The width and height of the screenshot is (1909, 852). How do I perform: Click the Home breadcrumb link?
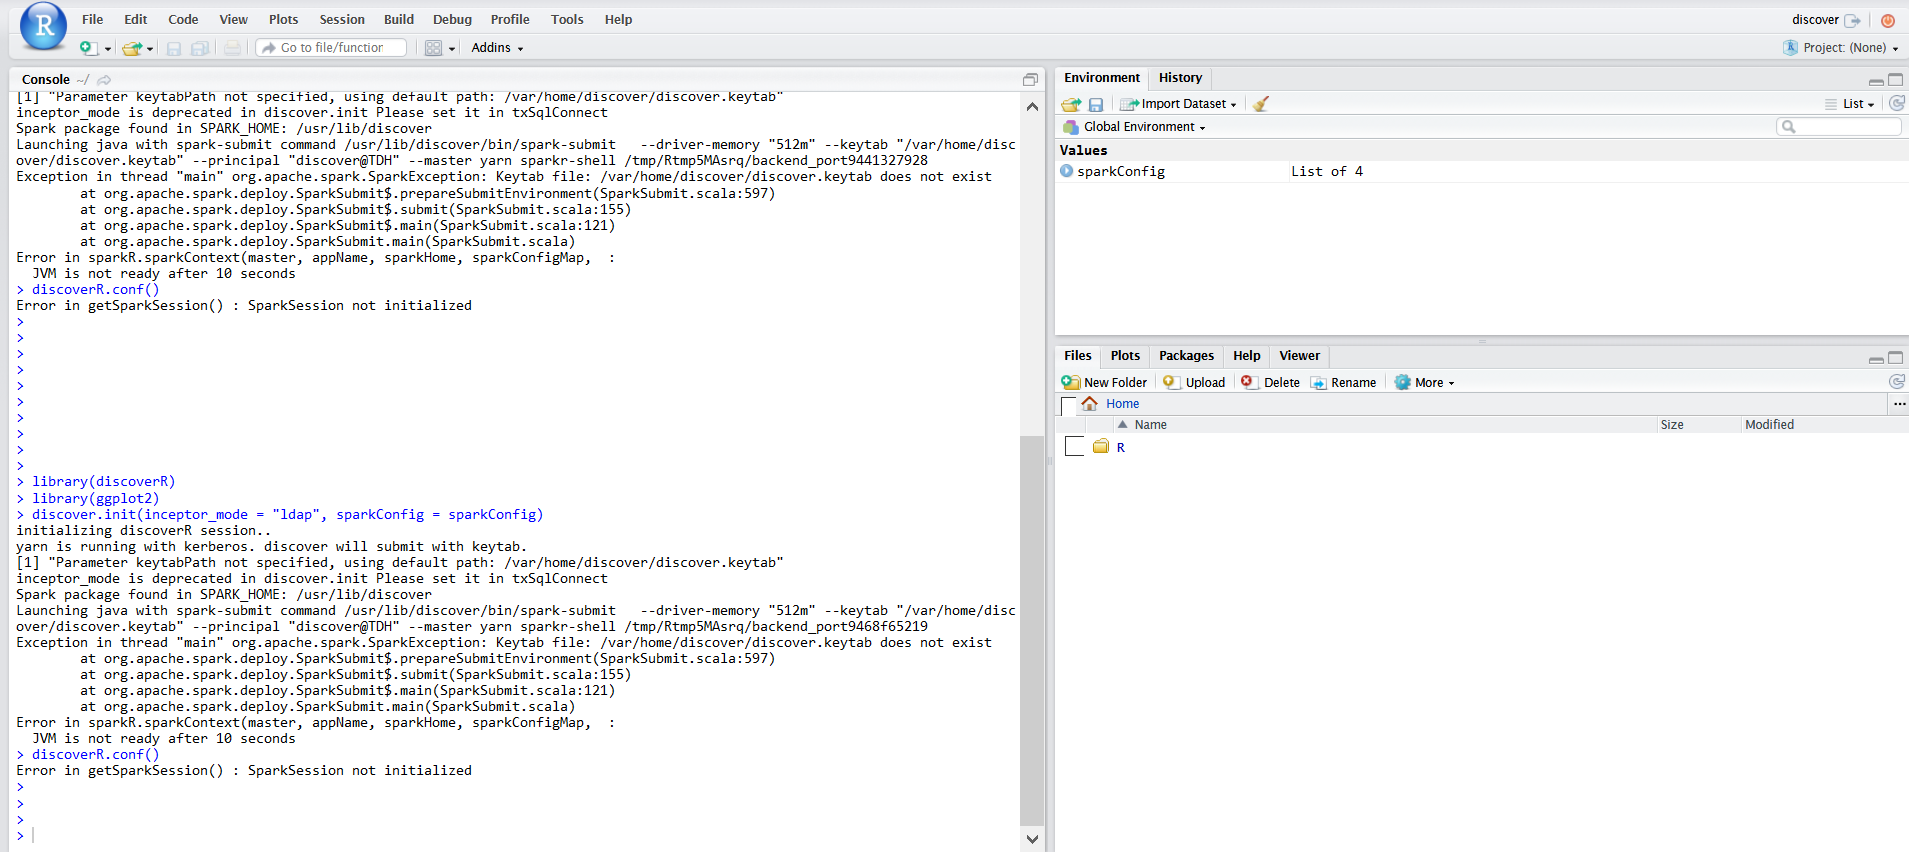point(1122,404)
